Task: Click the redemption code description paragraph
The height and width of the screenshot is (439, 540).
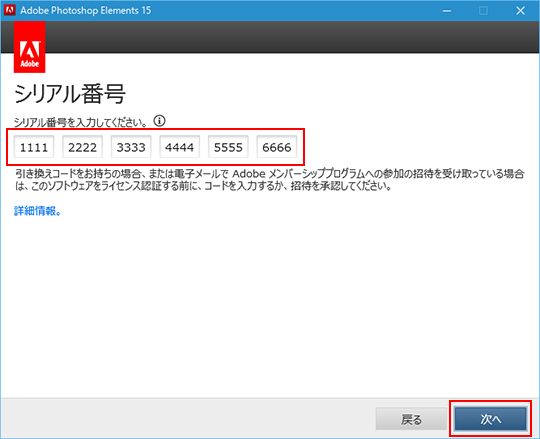Action: tap(270, 180)
